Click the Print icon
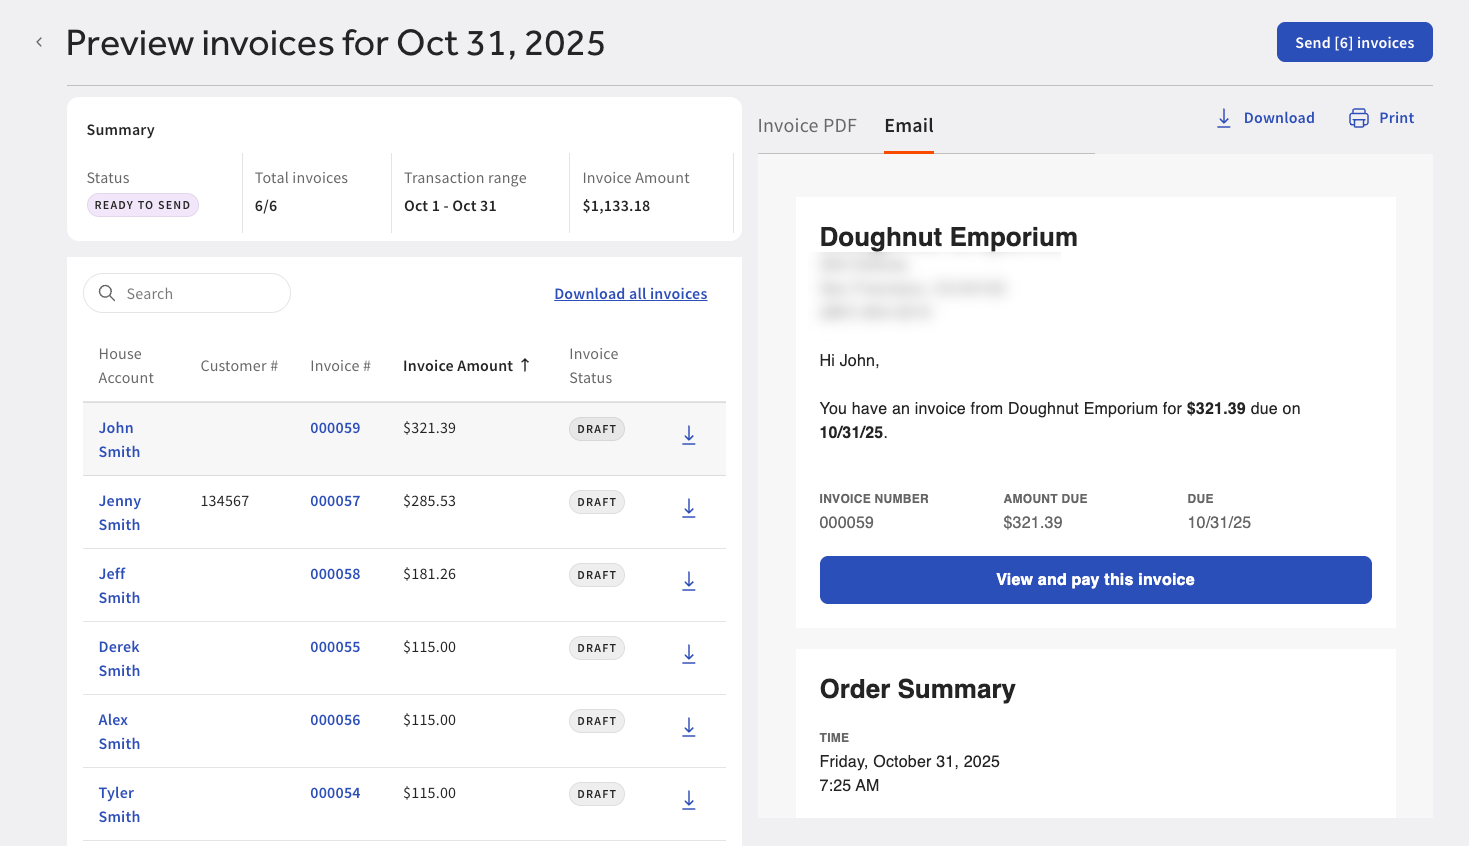 tap(1359, 118)
